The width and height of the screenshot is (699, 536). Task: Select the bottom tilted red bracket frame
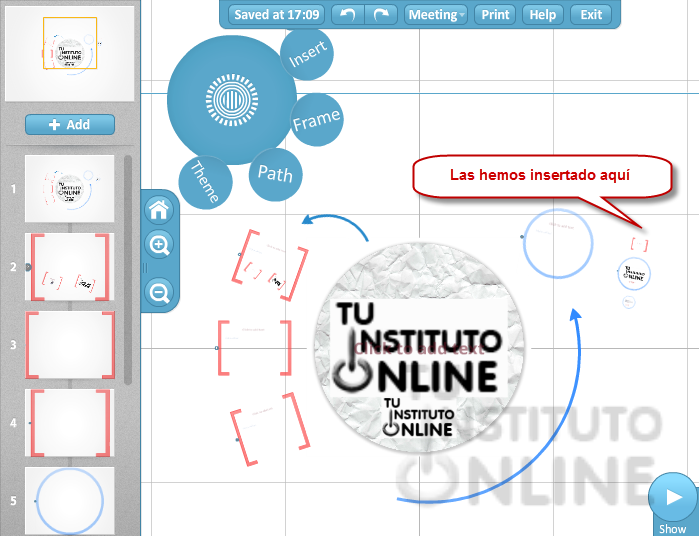coord(270,429)
